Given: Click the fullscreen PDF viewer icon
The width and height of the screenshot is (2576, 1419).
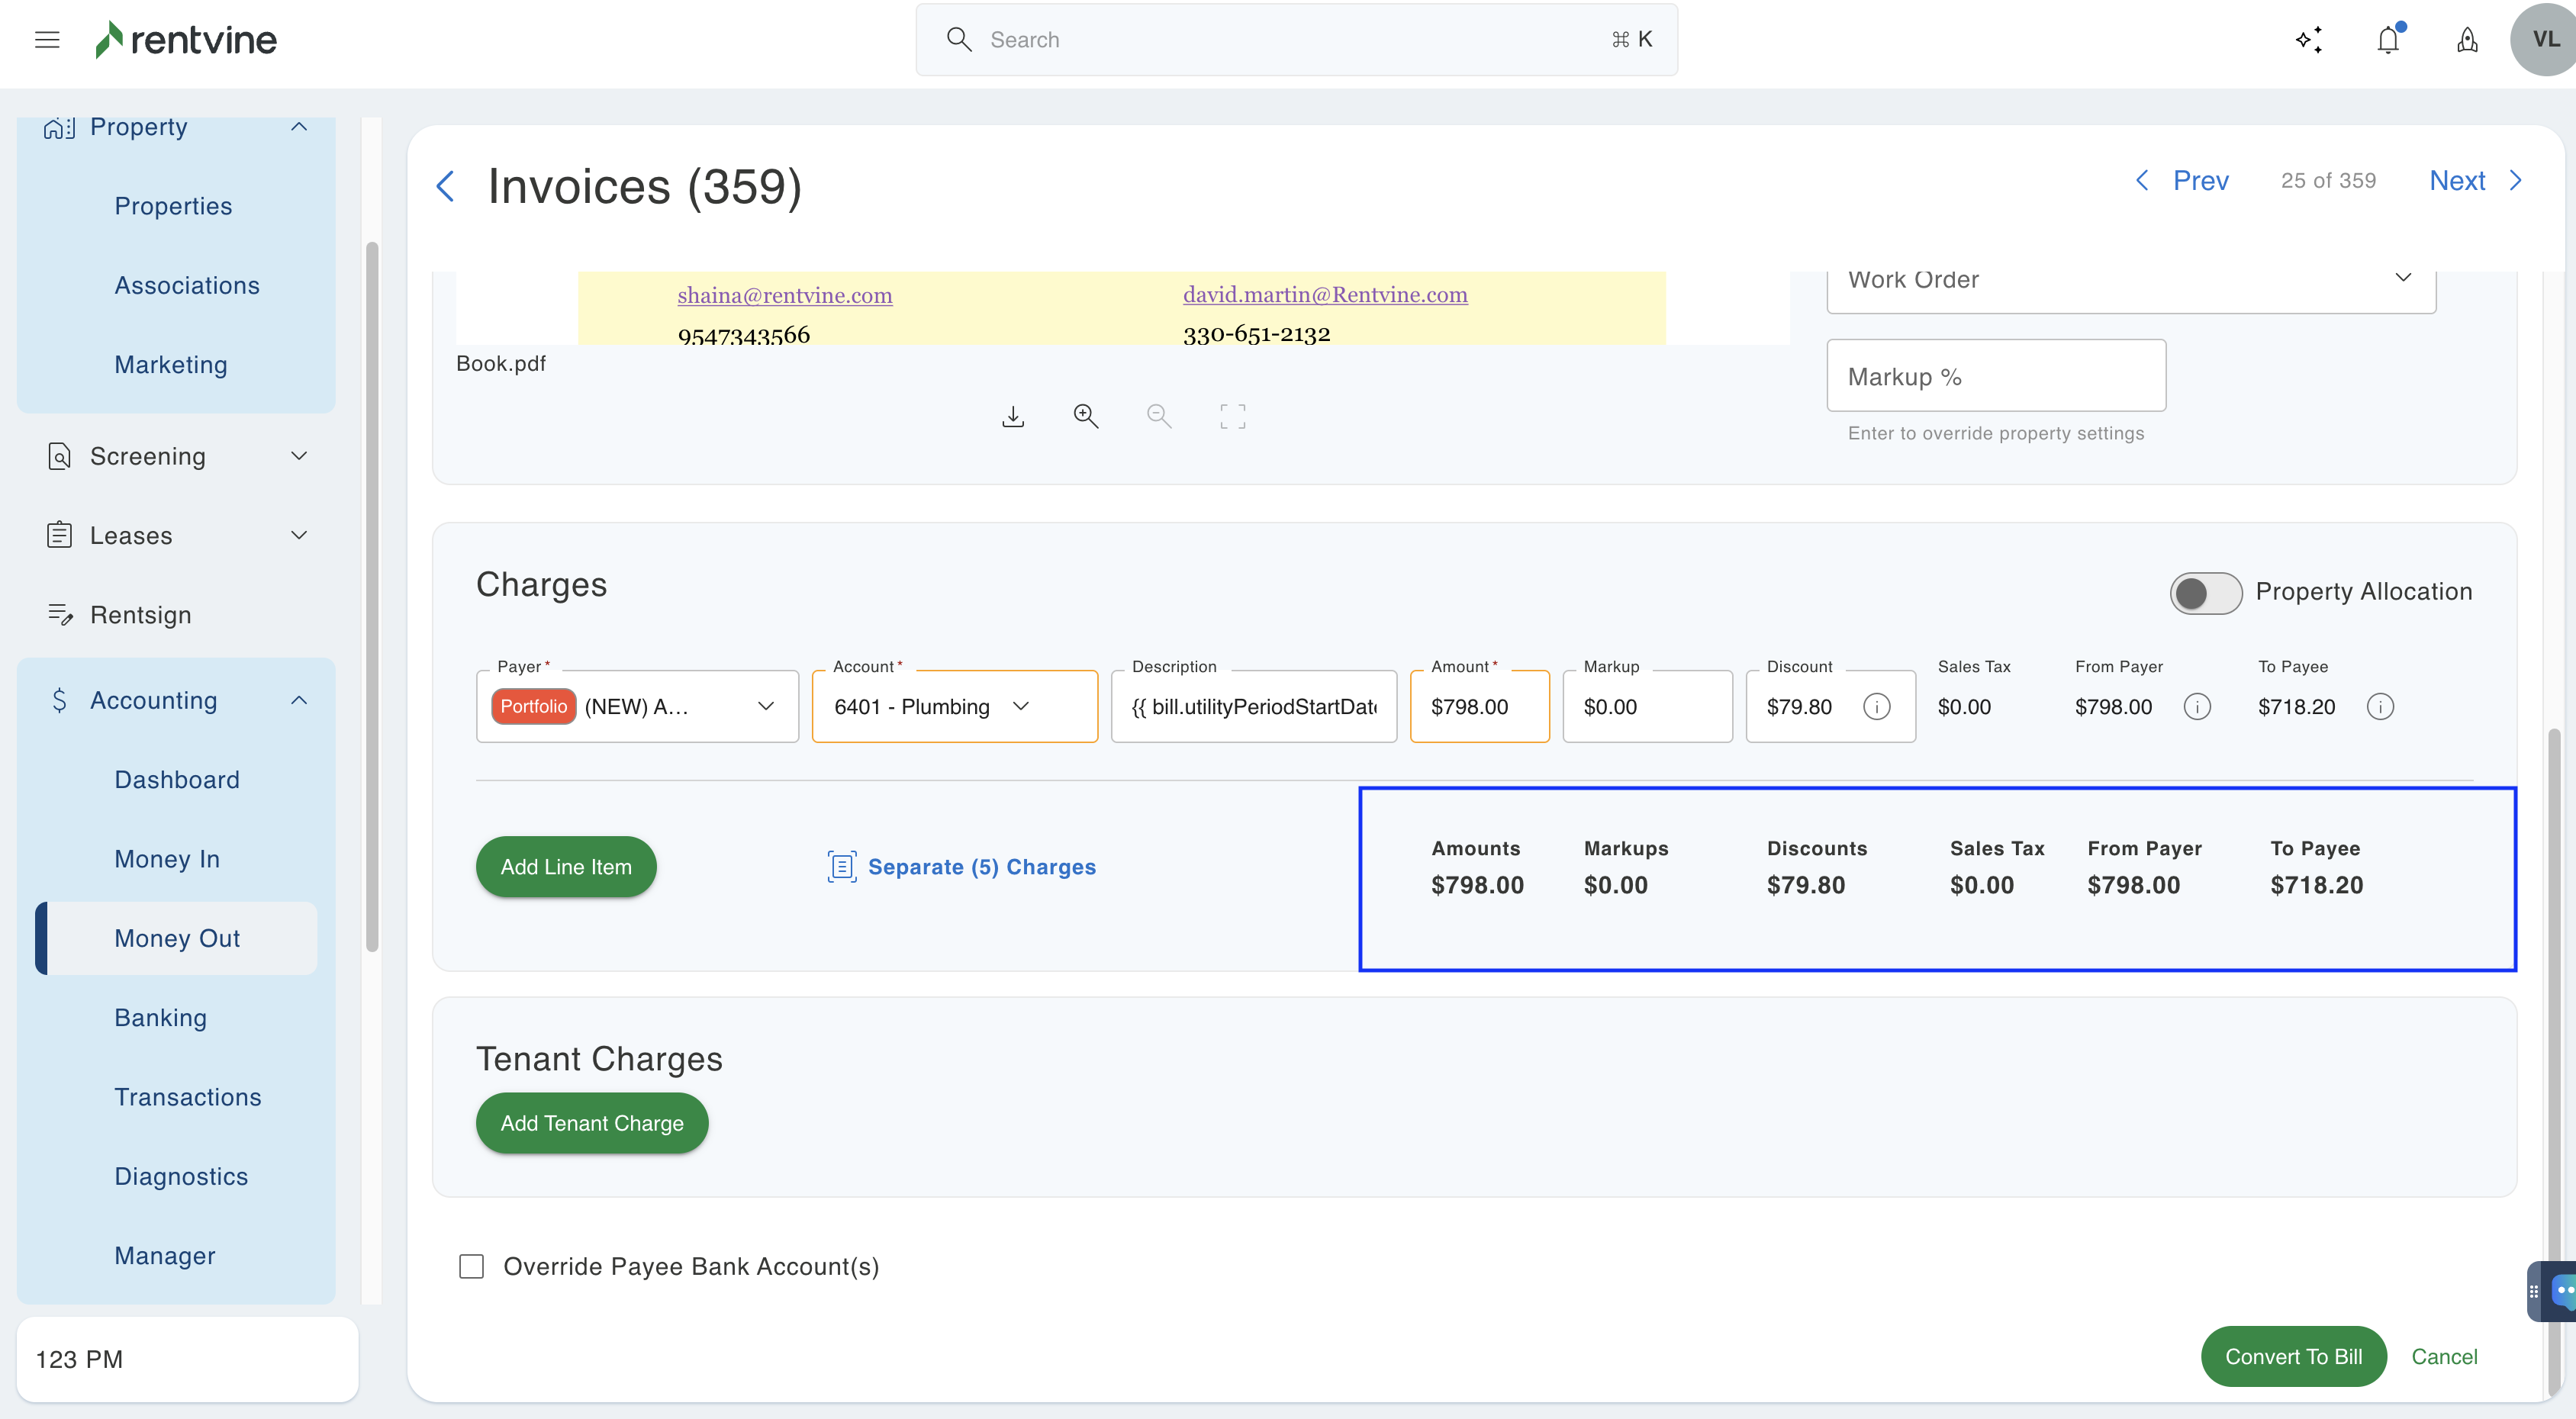Looking at the screenshot, I should click(x=1232, y=416).
